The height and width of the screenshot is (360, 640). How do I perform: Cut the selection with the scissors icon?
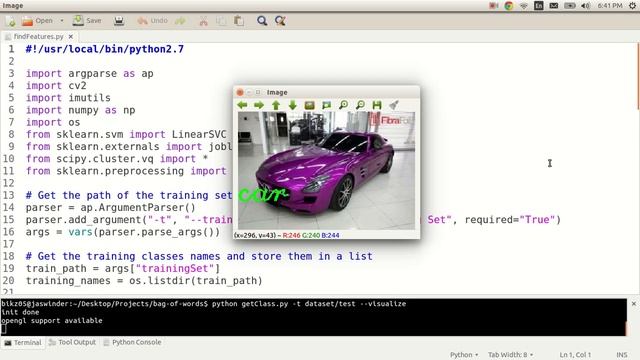pyautogui.click(x=203, y=21)
